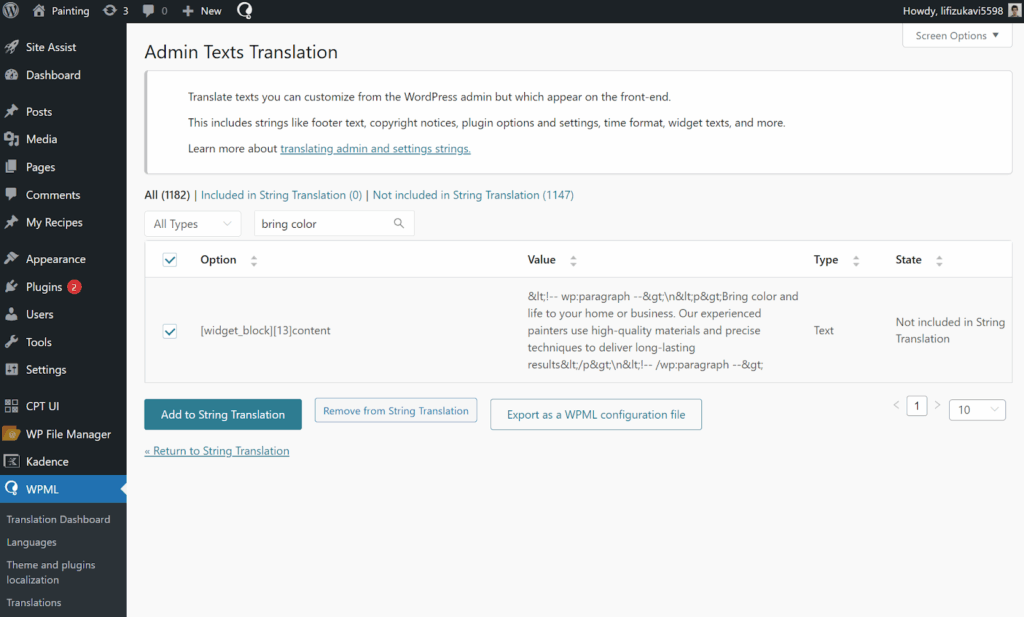The image size is (1024, 617).
Task: Follow the translating admin and settings strings link
Action: pos(375,147)
